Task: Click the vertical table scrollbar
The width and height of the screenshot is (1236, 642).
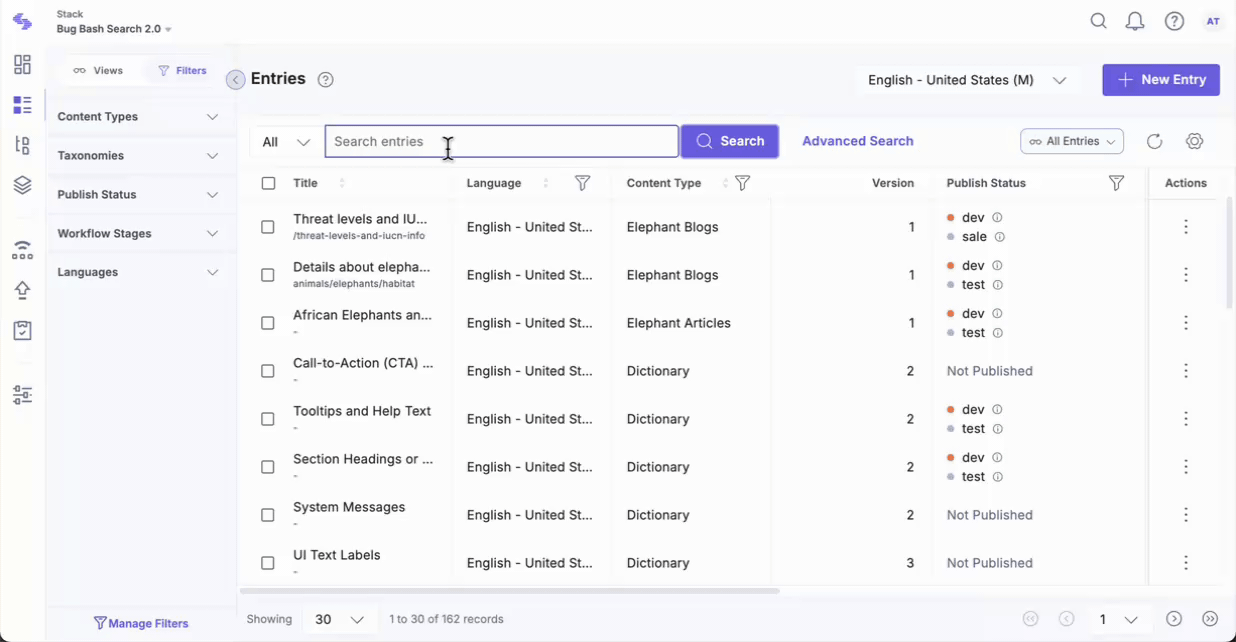Action: pos(1229,252)
